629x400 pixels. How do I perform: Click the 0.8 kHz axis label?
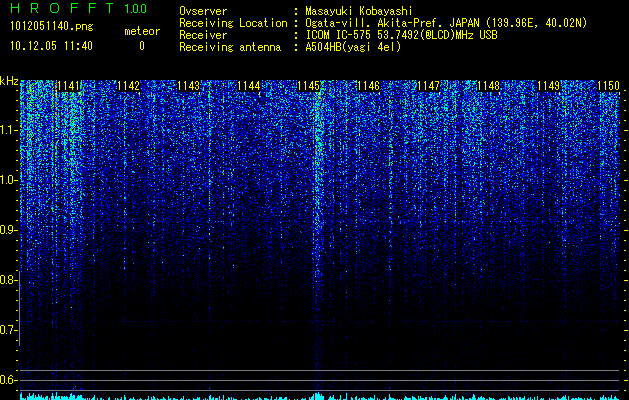(8, 280)
